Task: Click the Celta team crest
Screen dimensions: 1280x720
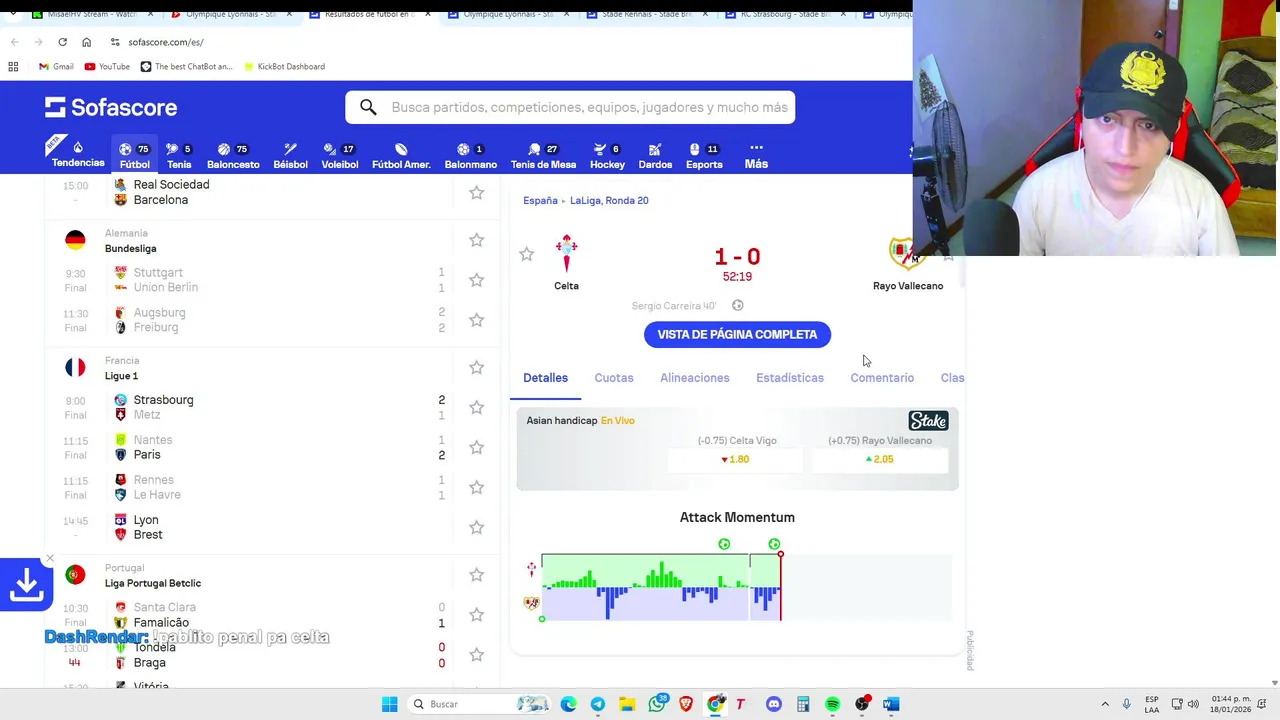Action: [566, 254]
